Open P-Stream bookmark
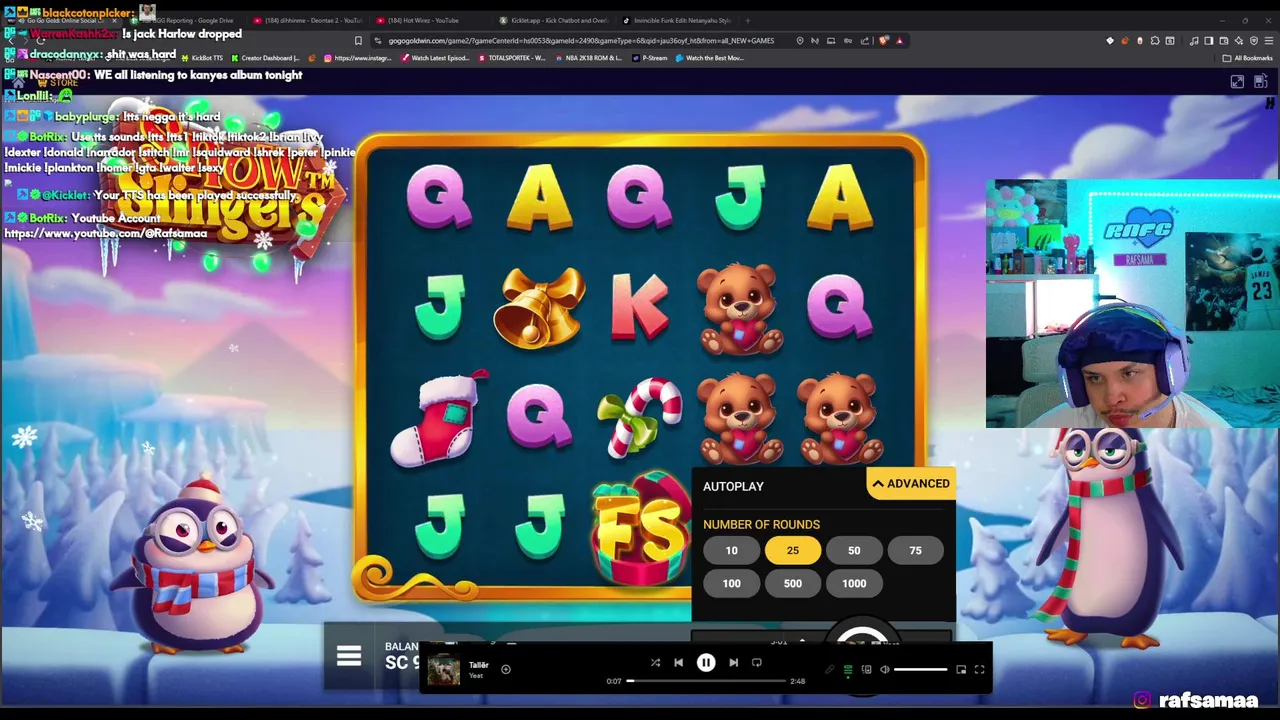This screenshot has width=1280, height=720. click(650, 58)
